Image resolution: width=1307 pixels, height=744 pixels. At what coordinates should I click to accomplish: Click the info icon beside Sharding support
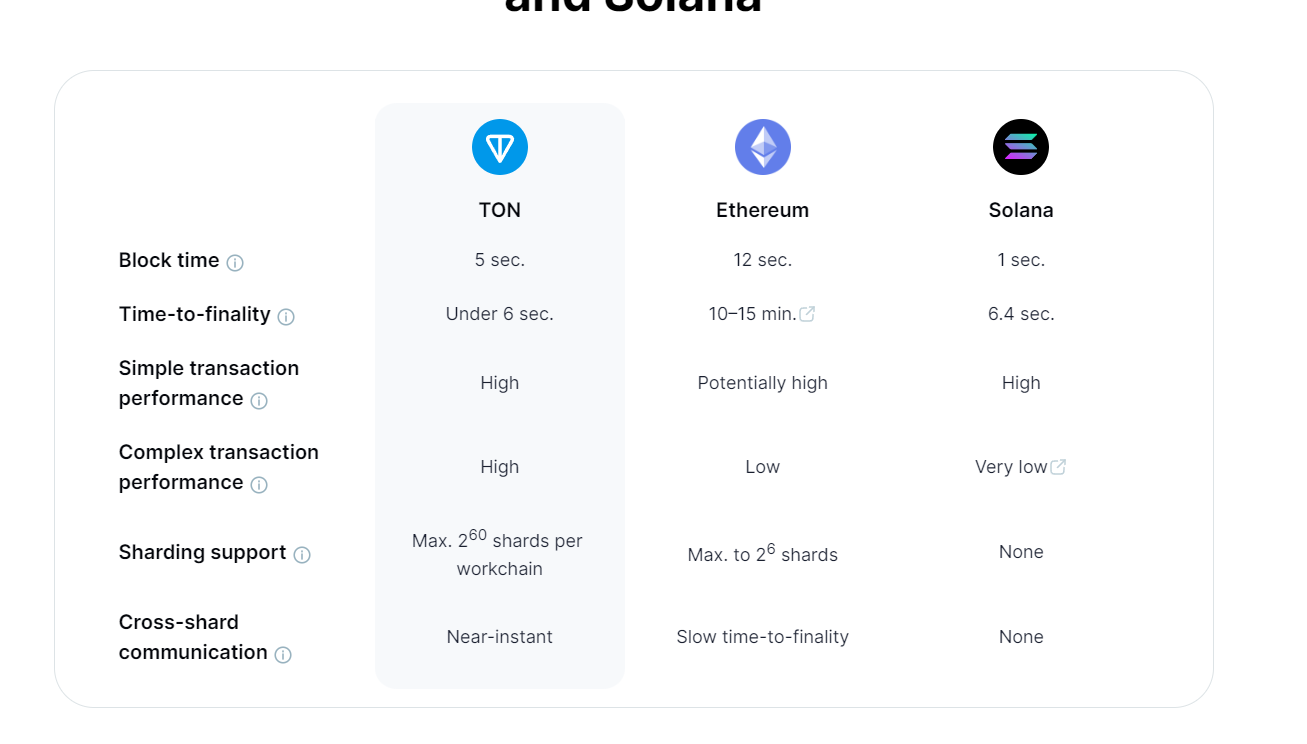coord(302,555)
